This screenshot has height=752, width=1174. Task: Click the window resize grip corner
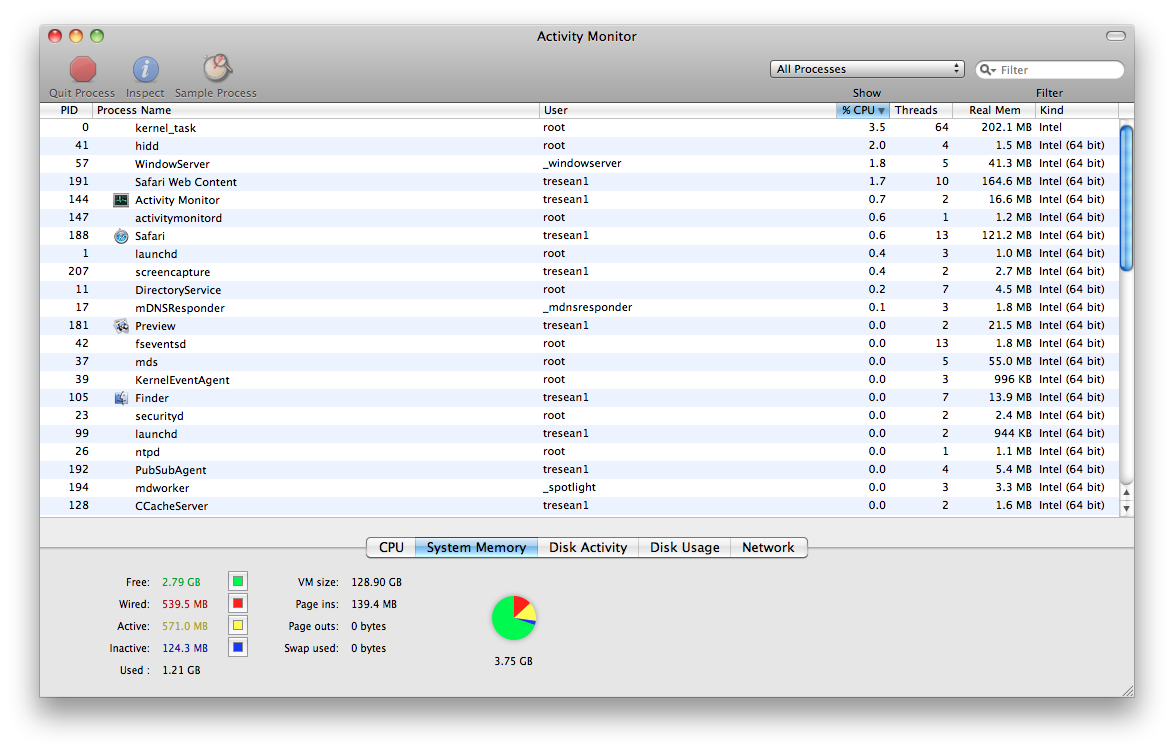[x=1128, y=691]
